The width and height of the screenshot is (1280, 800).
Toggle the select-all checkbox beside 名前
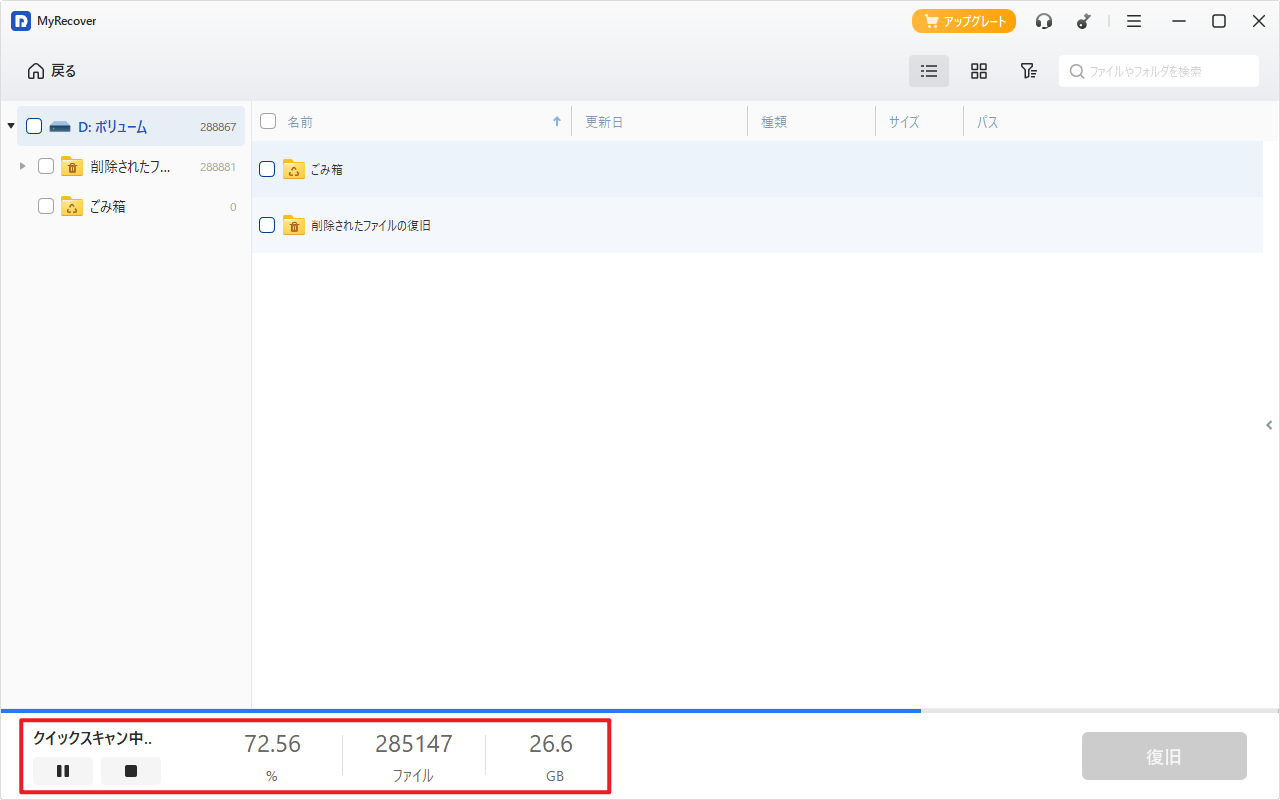268,121
